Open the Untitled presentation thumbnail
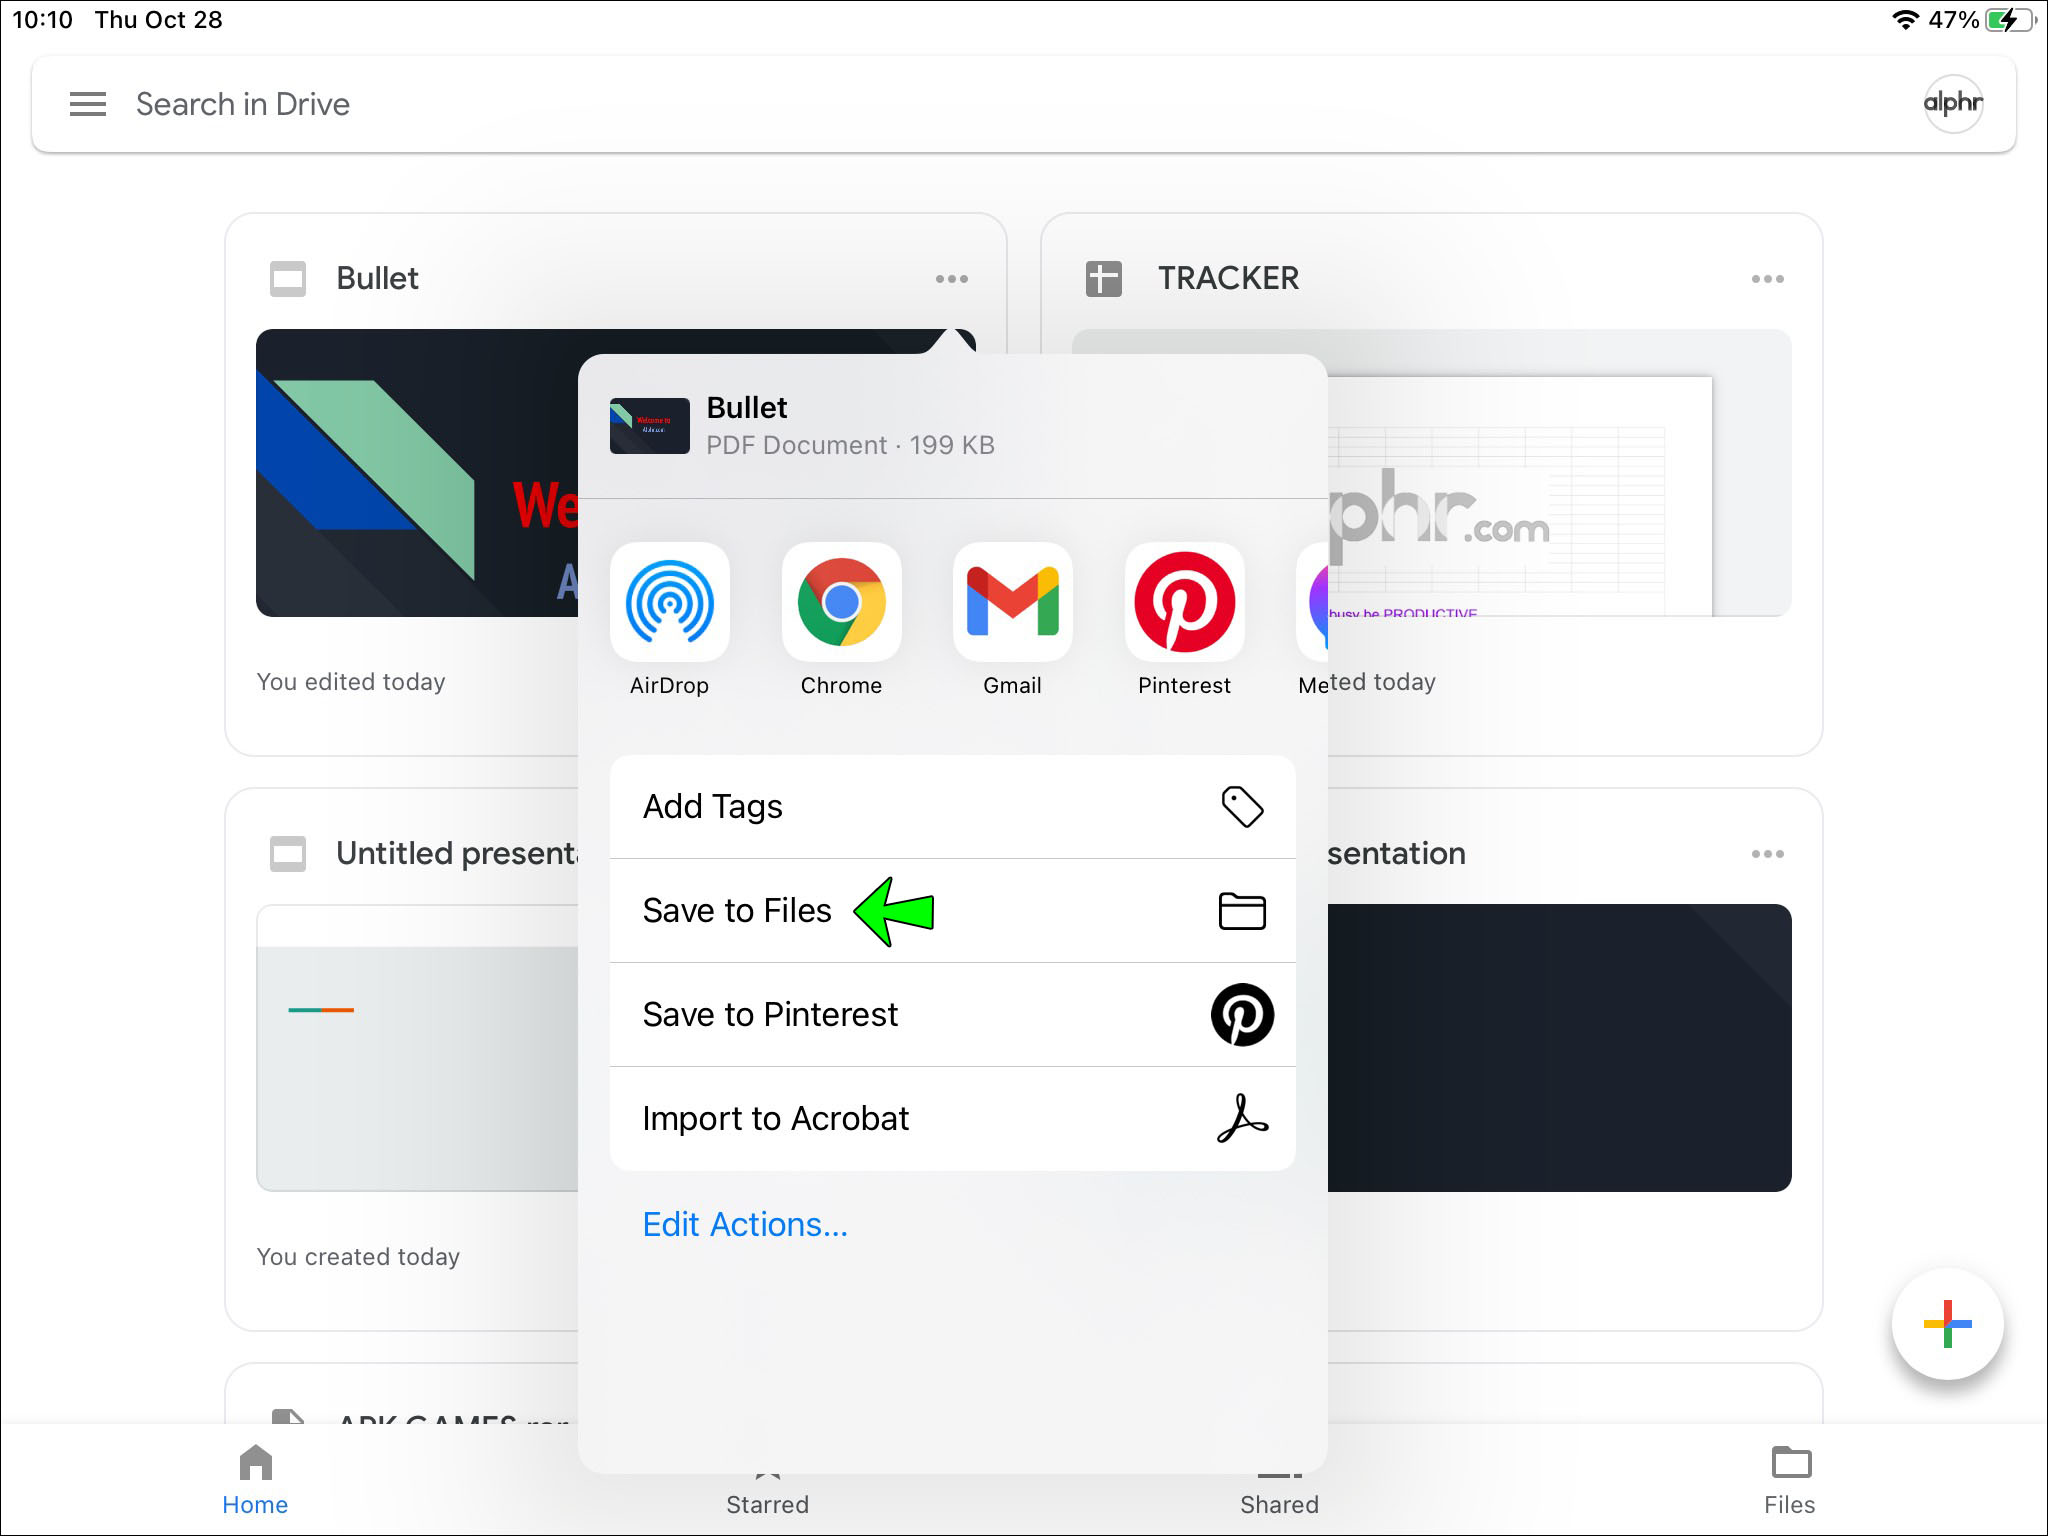Viewport: 2048px width, 1536px height. click(417, 1048)
